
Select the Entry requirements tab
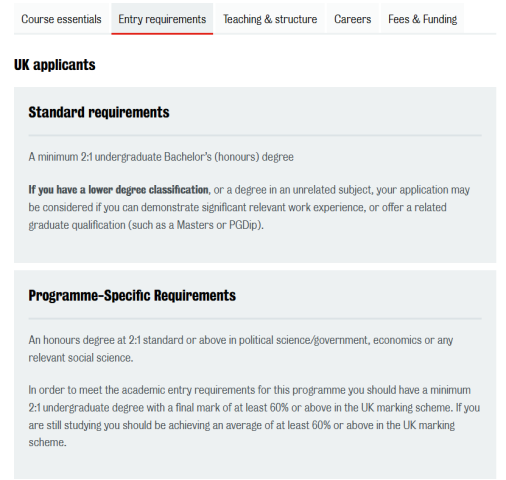[162, 19]
